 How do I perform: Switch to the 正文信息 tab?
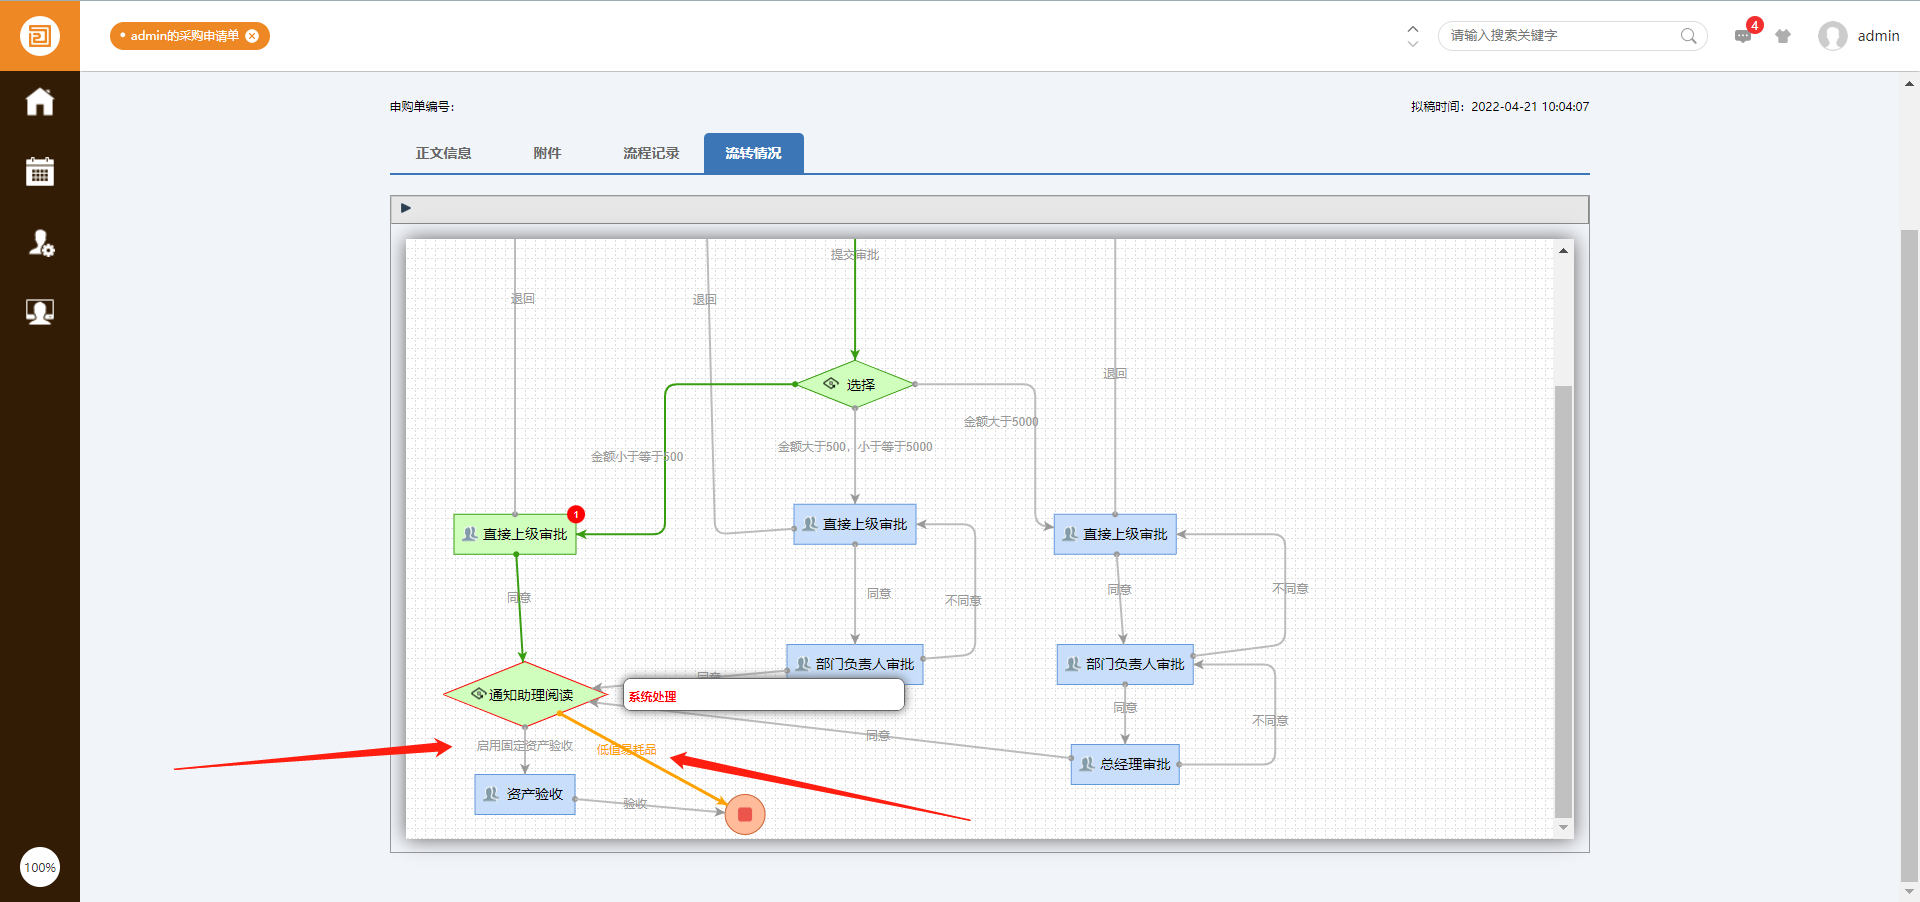(443, 153)
